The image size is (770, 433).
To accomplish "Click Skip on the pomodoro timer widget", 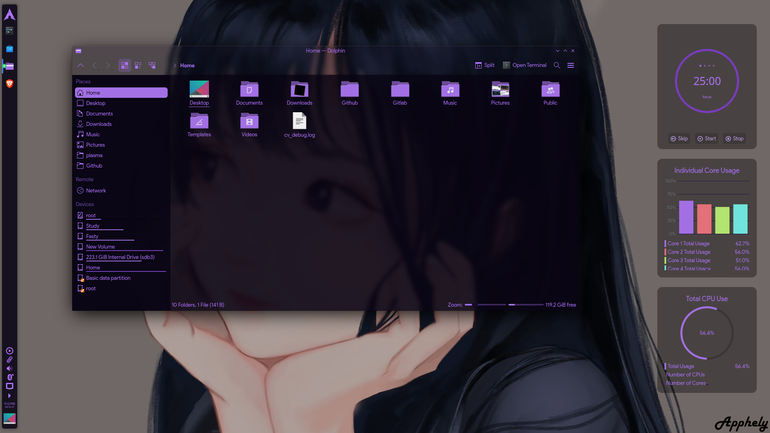I will [x=679, y=139].
